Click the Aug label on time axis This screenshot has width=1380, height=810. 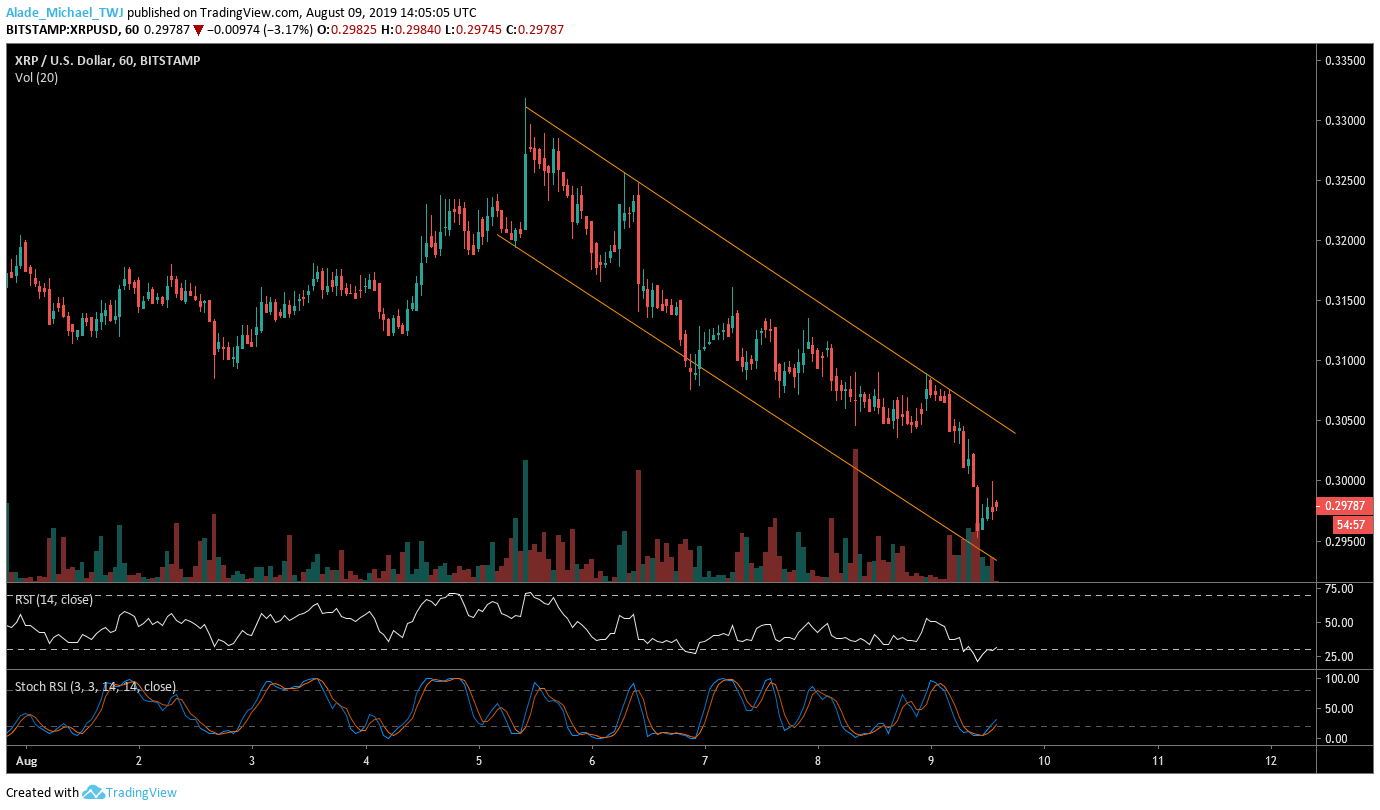tap(25, 760)
